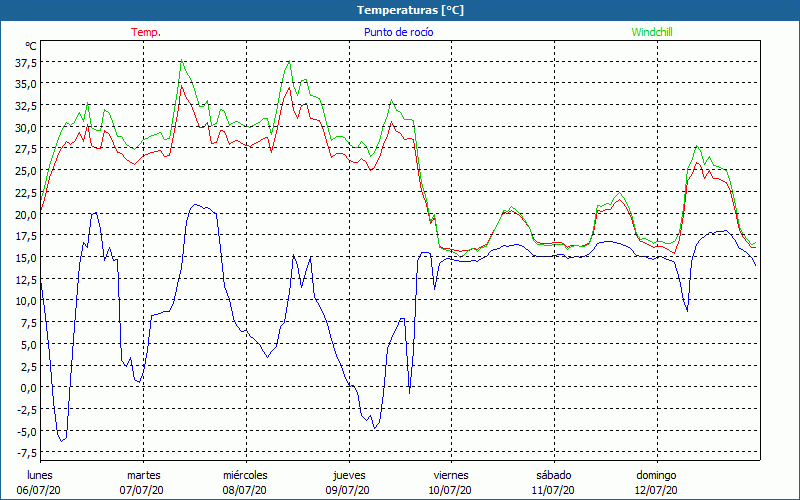Viewport: 800px width, 500px height.
Task: Click the 27,5 y-axis value
Action: click(26, 149)
